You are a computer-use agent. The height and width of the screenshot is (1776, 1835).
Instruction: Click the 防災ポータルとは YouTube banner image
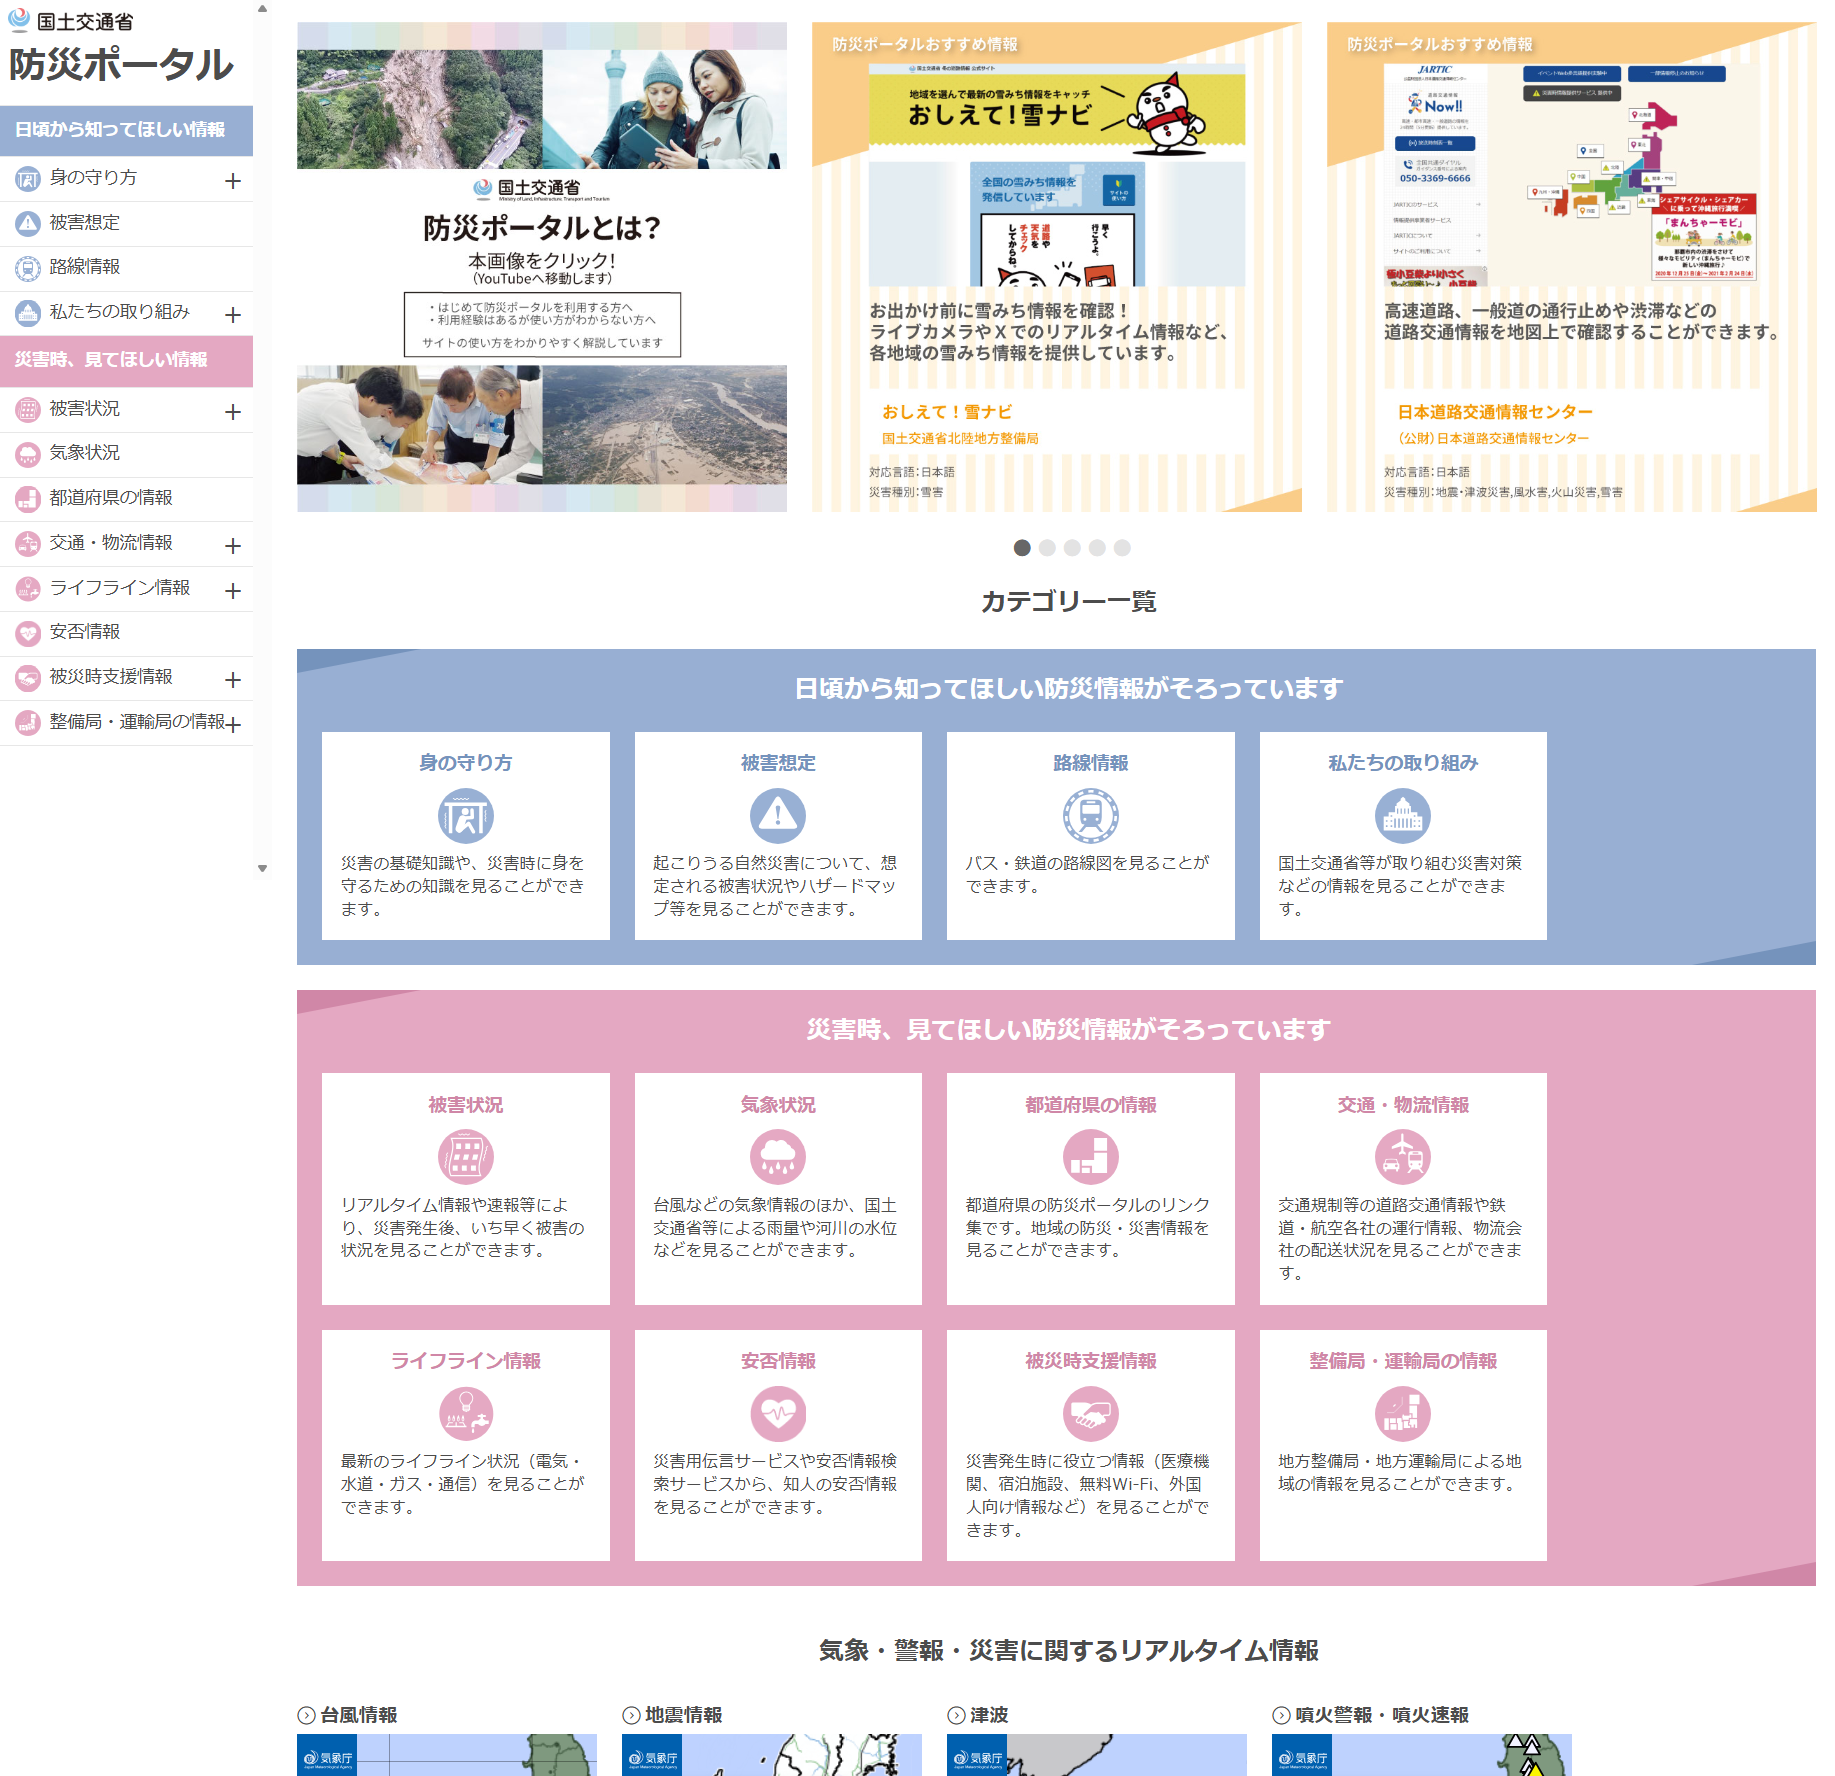tap(541, 267)
